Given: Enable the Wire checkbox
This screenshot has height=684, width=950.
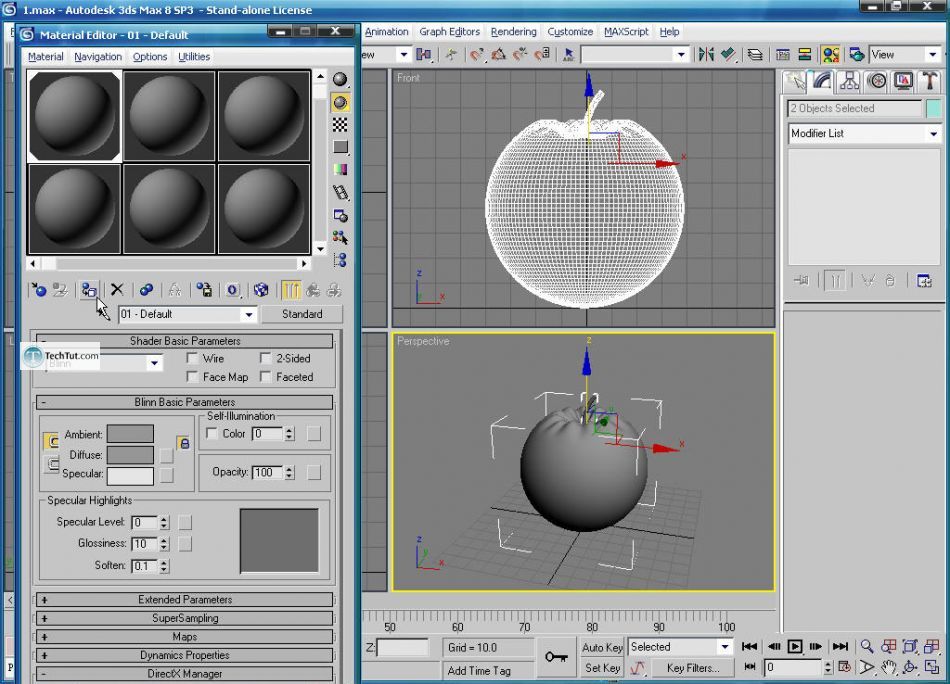Looking at the screenshot, I should point(192,358).
